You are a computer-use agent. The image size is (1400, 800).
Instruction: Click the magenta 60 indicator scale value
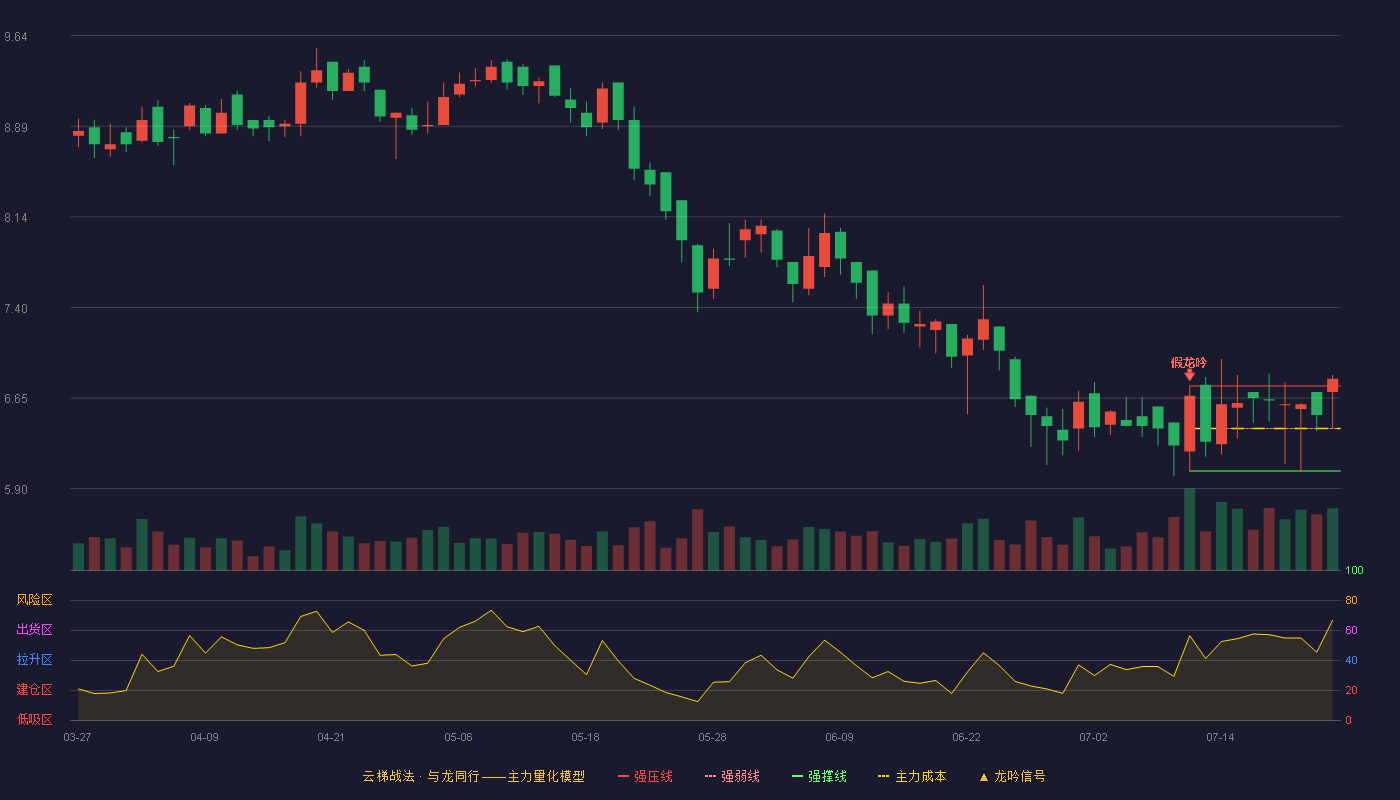click(x=1351, y=630)
